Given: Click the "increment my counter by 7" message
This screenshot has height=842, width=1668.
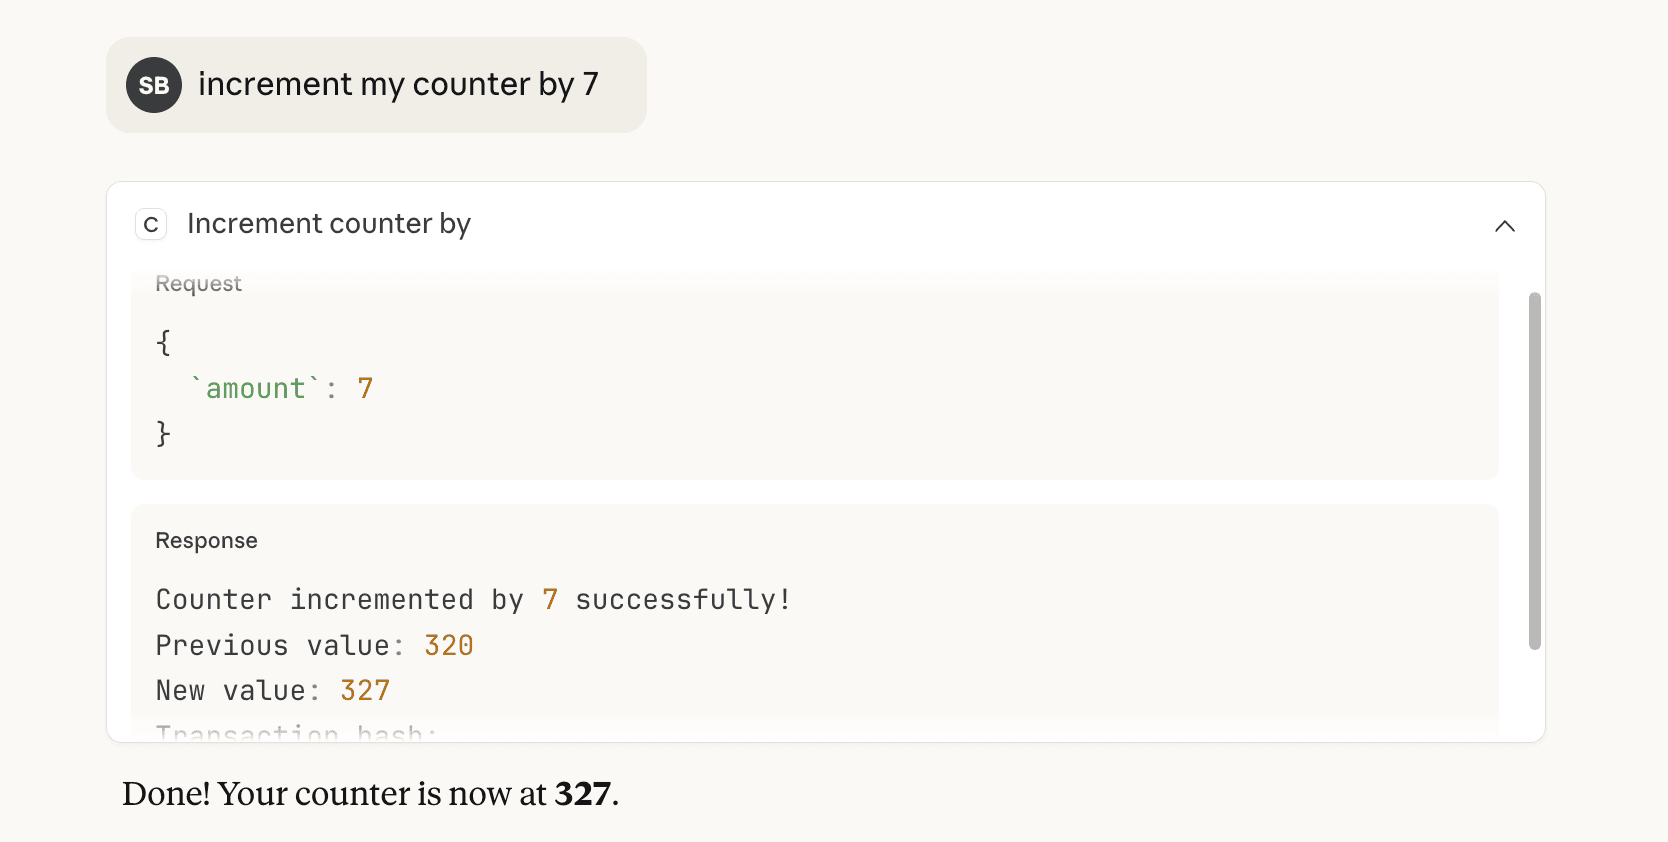Looking at the screenshot, I should [x=398, y=85].
